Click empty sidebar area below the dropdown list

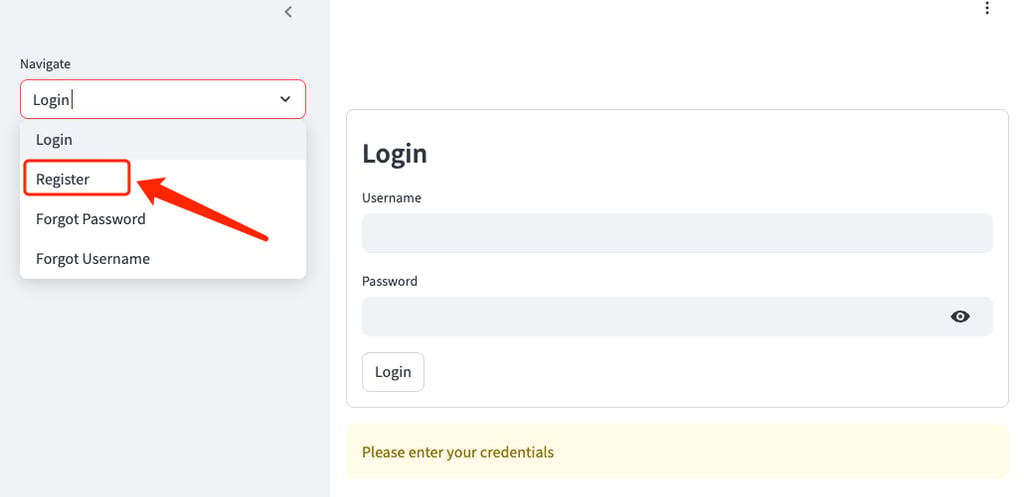tap(163, 392)
